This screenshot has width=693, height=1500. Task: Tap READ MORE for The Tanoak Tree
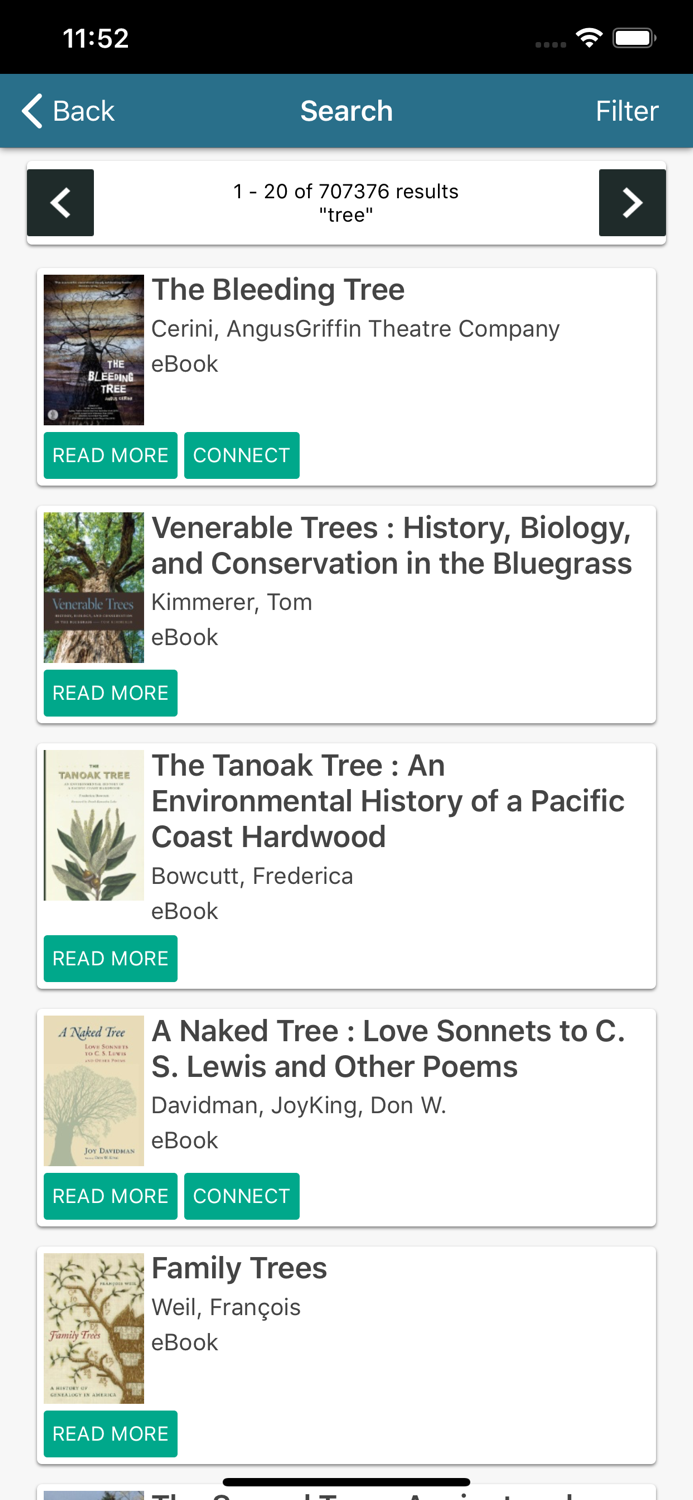110,958
